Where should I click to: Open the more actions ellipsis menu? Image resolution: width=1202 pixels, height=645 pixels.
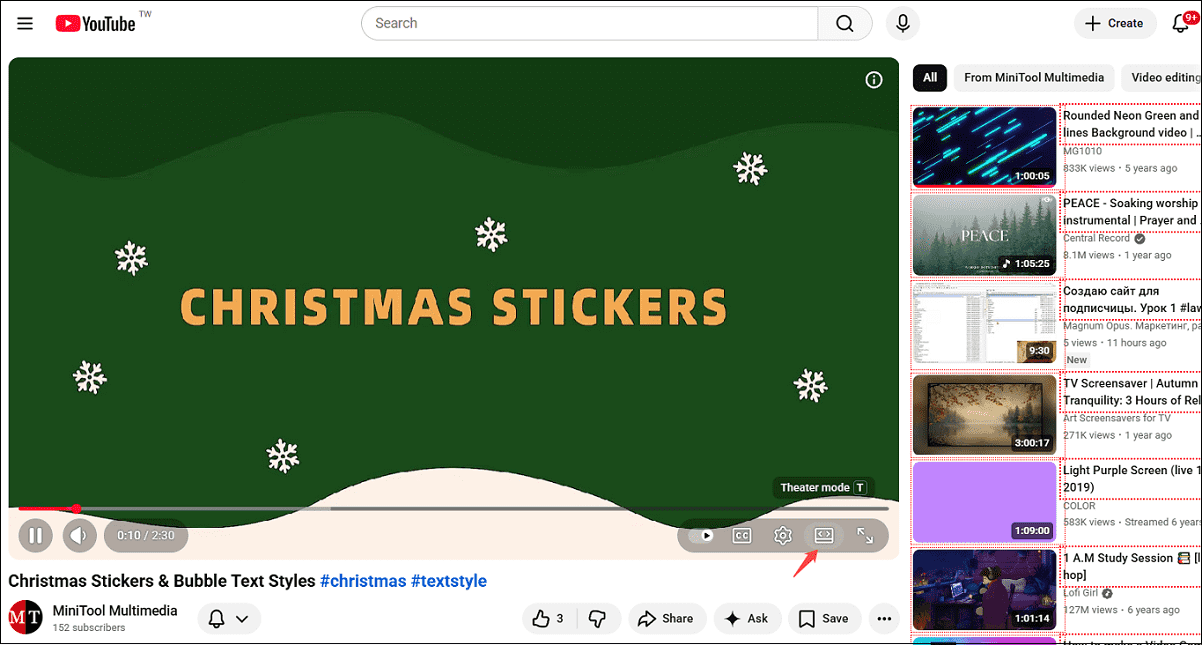click(884, 618)
